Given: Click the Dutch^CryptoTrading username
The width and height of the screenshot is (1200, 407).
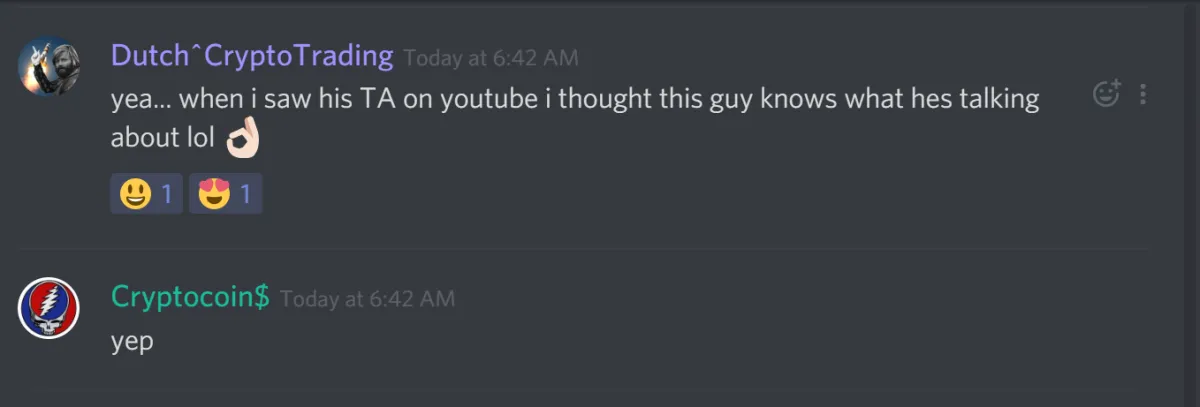Looking at the screenshot, I should click(x=252, y=56).
